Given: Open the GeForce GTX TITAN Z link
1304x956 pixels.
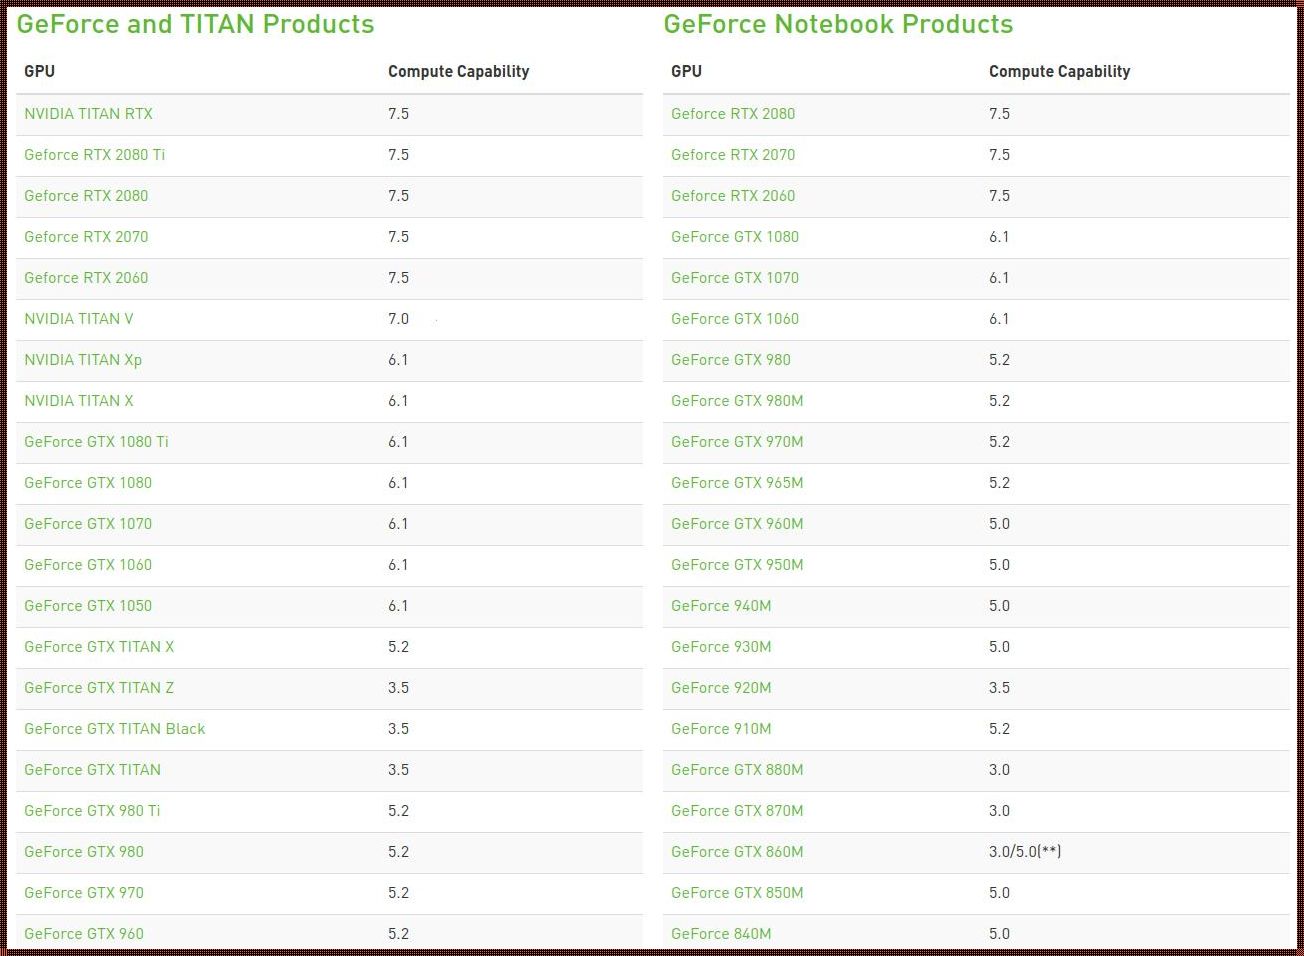Looking at the screenshot, I should tap(99, 688).
